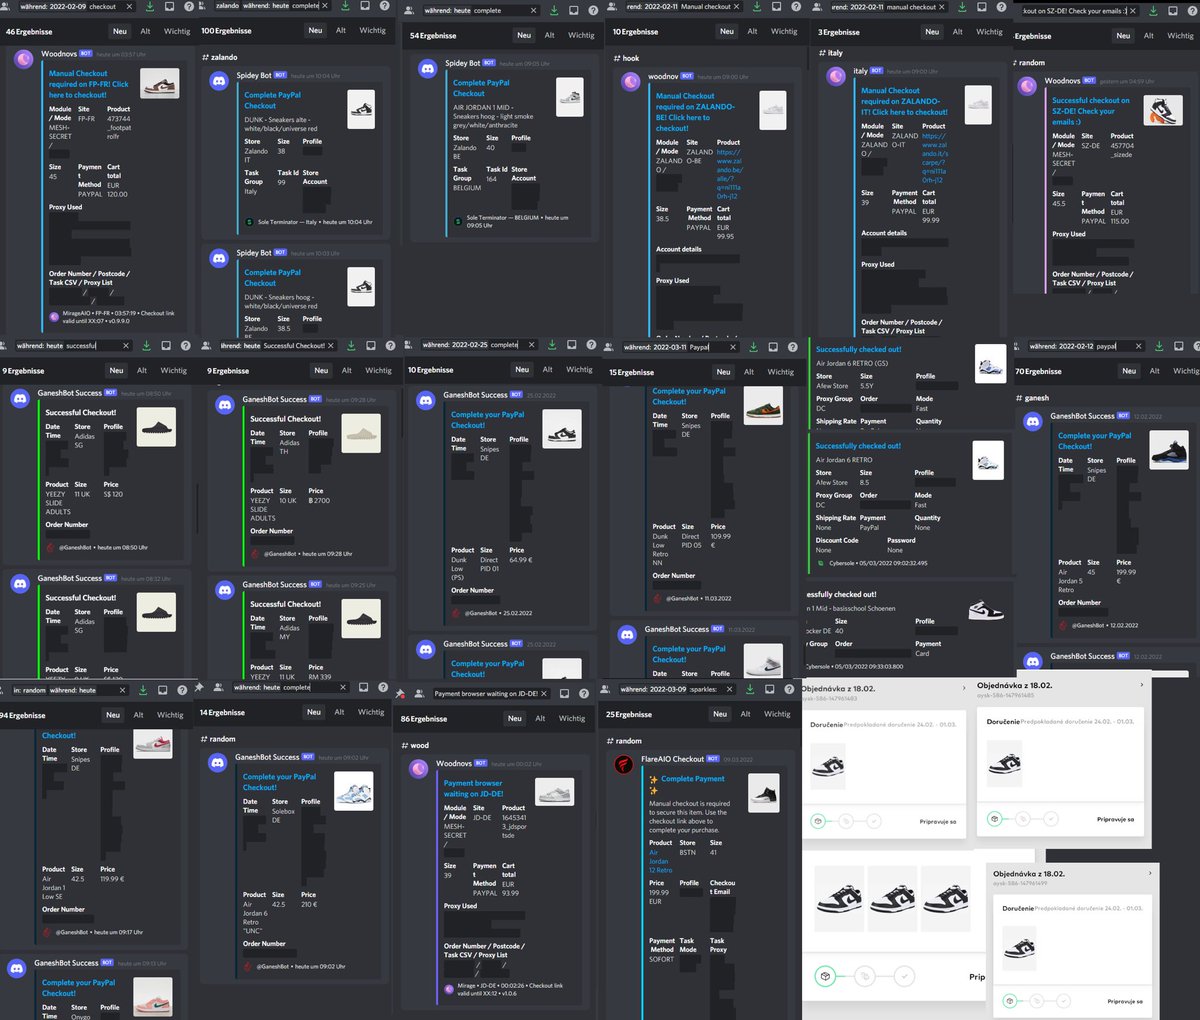The image size is (1200, 1020).
Task: Click the GaneshBot Success bot avatar
Action: pyautogui.click(x=22, y=393)
